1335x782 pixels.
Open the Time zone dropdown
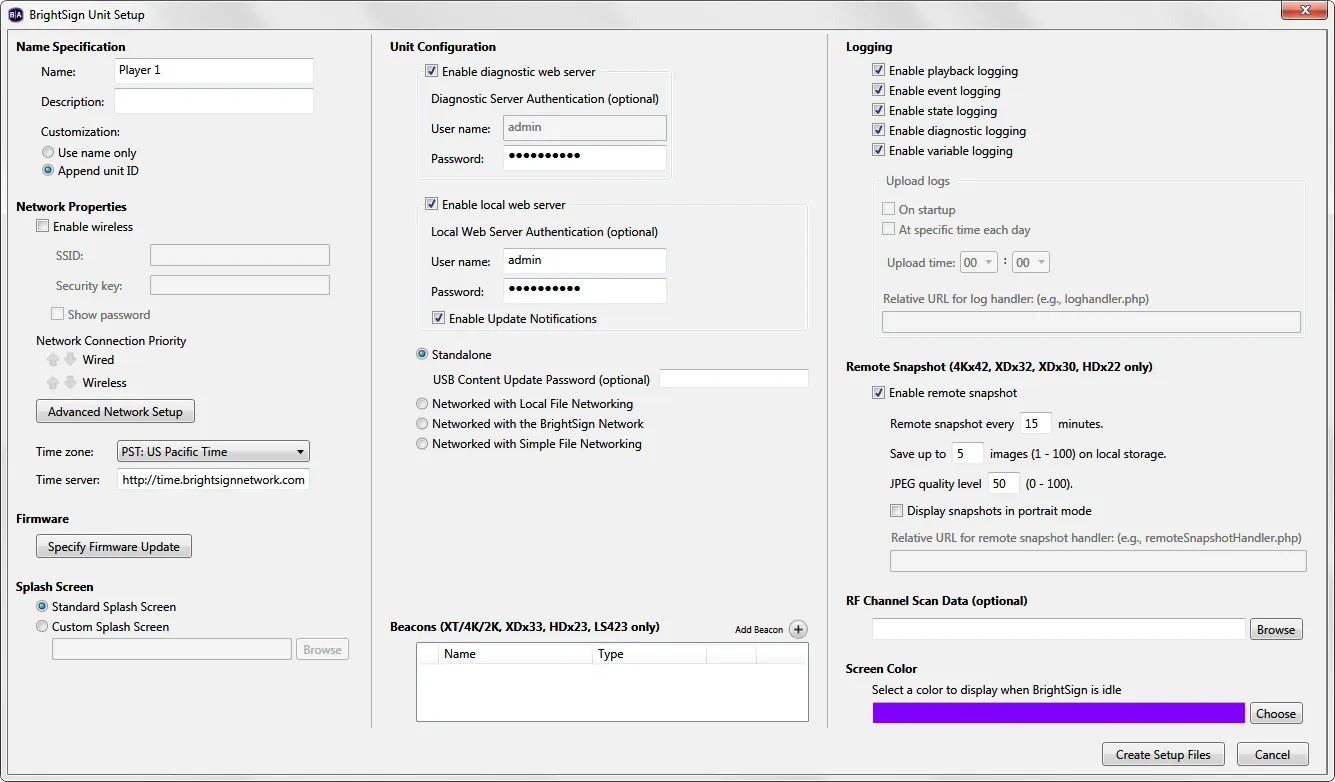pyautogui.click(x=213, y=452)
